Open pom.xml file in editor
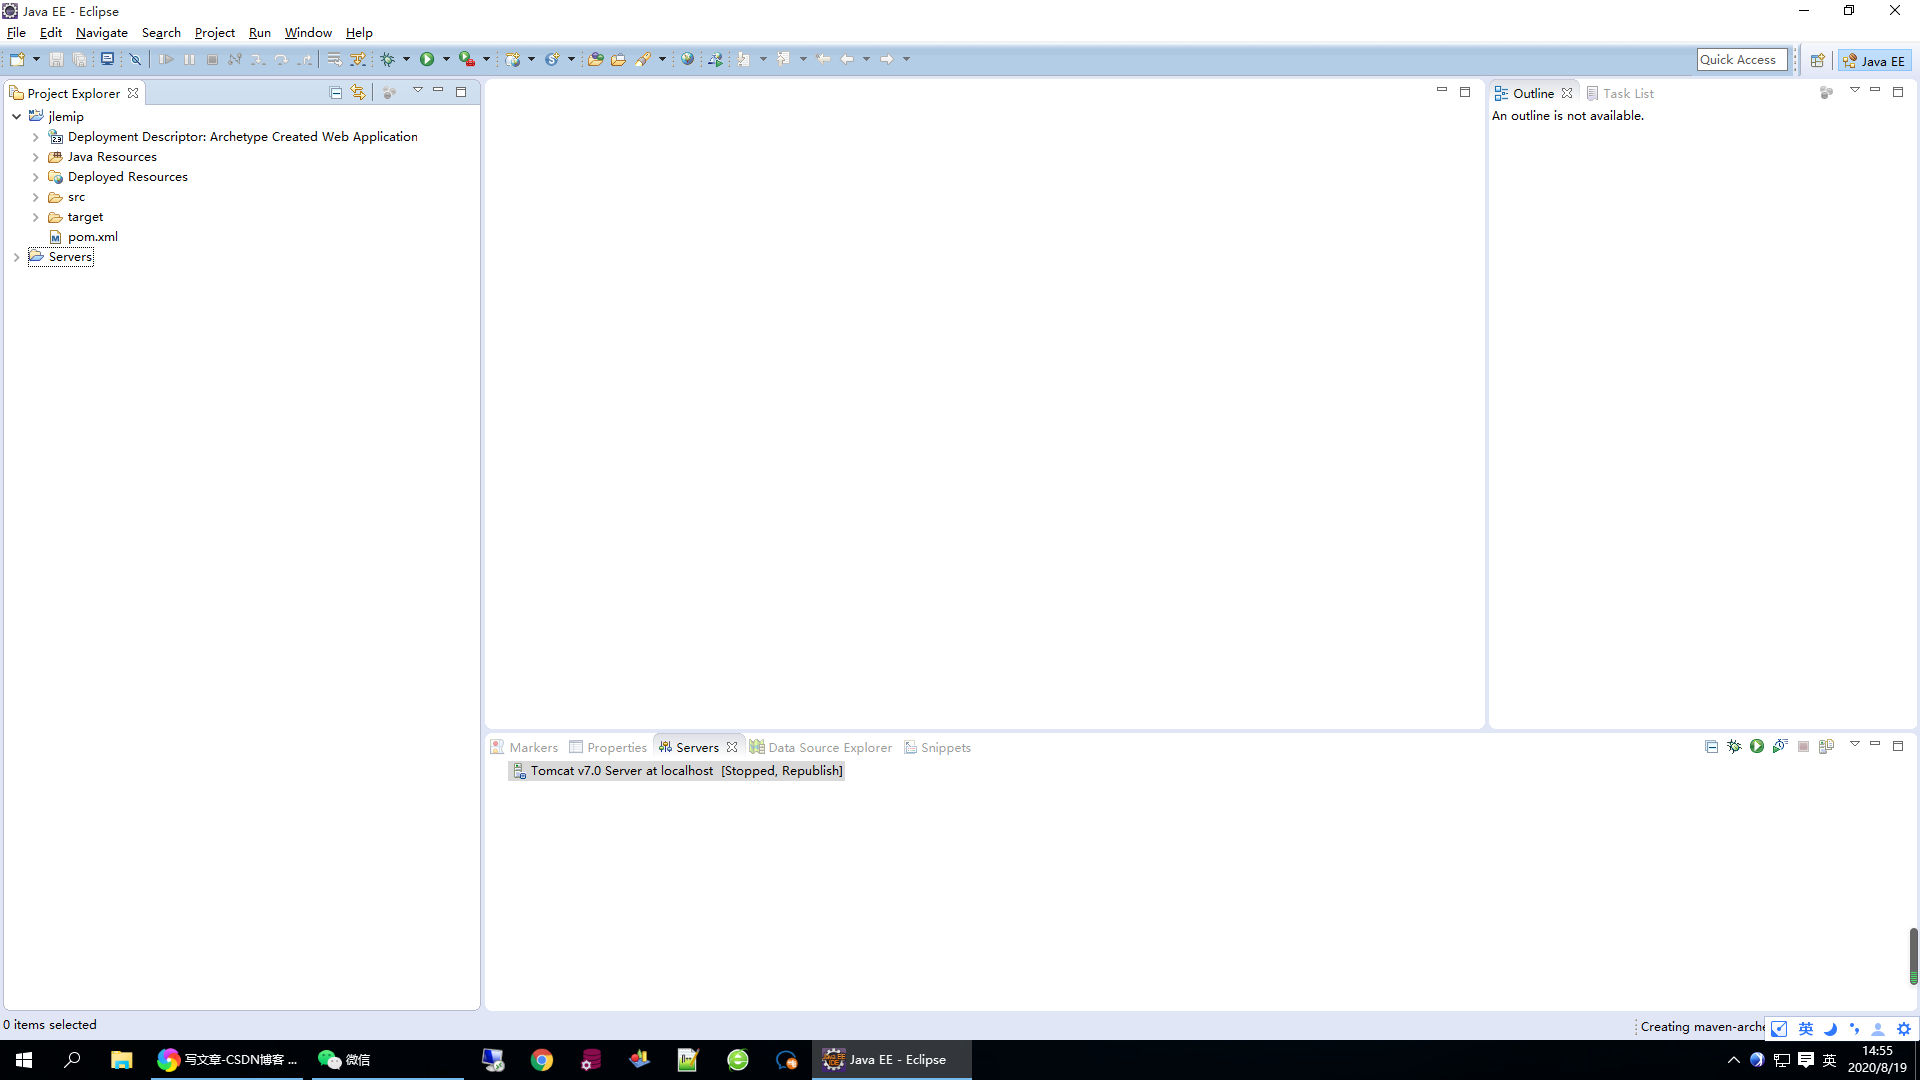The height and width of the screenshot is (1080, 1920). tap(92, 236)
